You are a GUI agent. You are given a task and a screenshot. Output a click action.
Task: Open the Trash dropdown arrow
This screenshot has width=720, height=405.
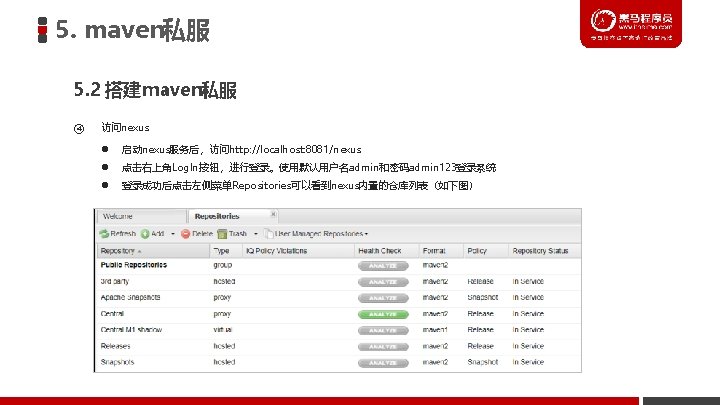[x=256, y=234]
